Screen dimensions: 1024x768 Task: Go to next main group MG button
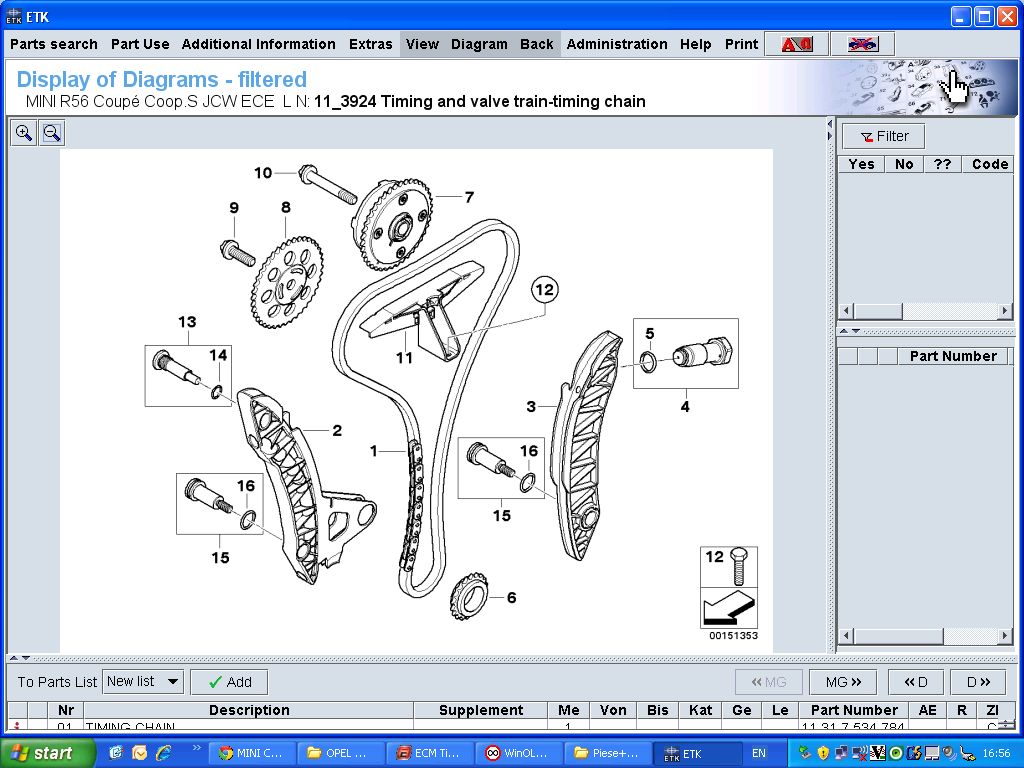click(842, 682)
